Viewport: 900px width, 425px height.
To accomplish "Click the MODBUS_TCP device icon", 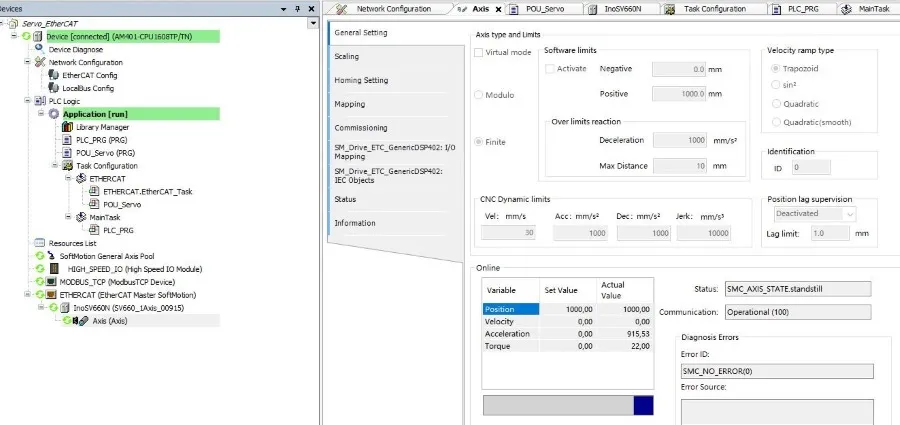I will pos(51,282).
